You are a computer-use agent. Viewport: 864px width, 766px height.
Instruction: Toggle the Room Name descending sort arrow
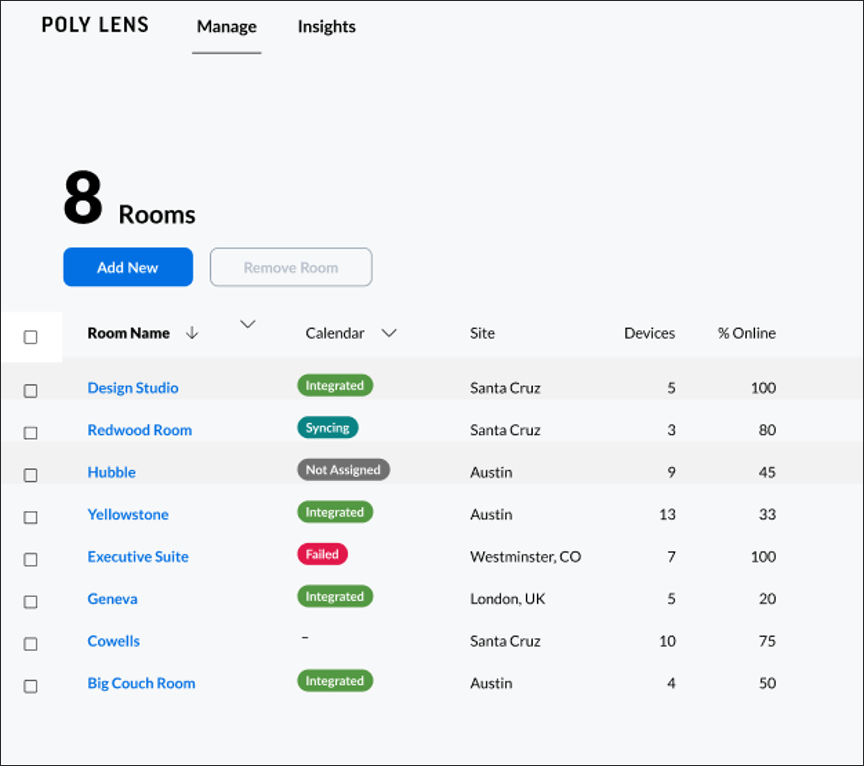coord(192,333)
